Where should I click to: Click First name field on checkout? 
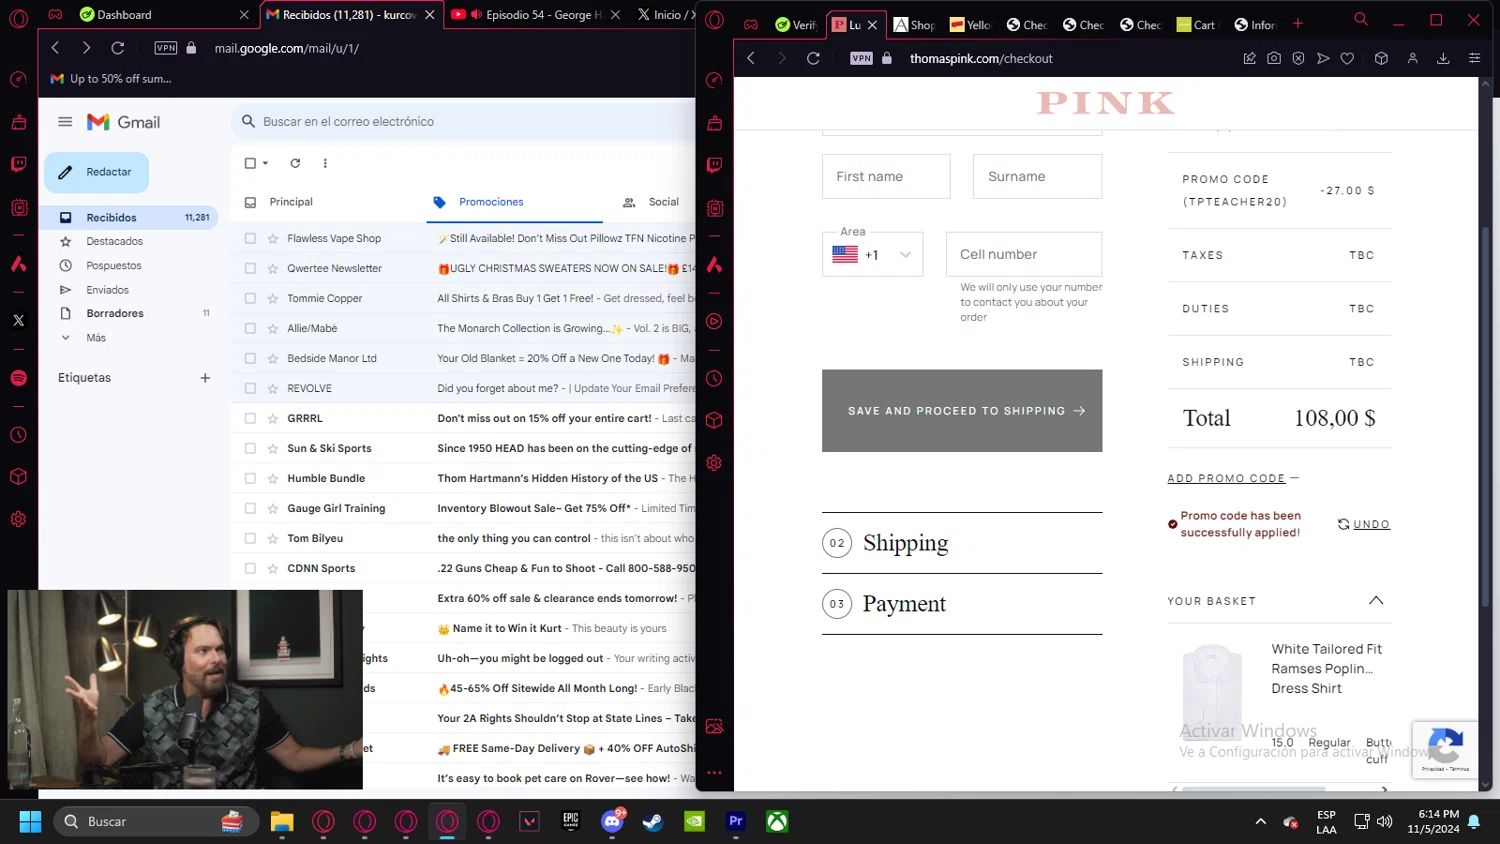[886, 176]
